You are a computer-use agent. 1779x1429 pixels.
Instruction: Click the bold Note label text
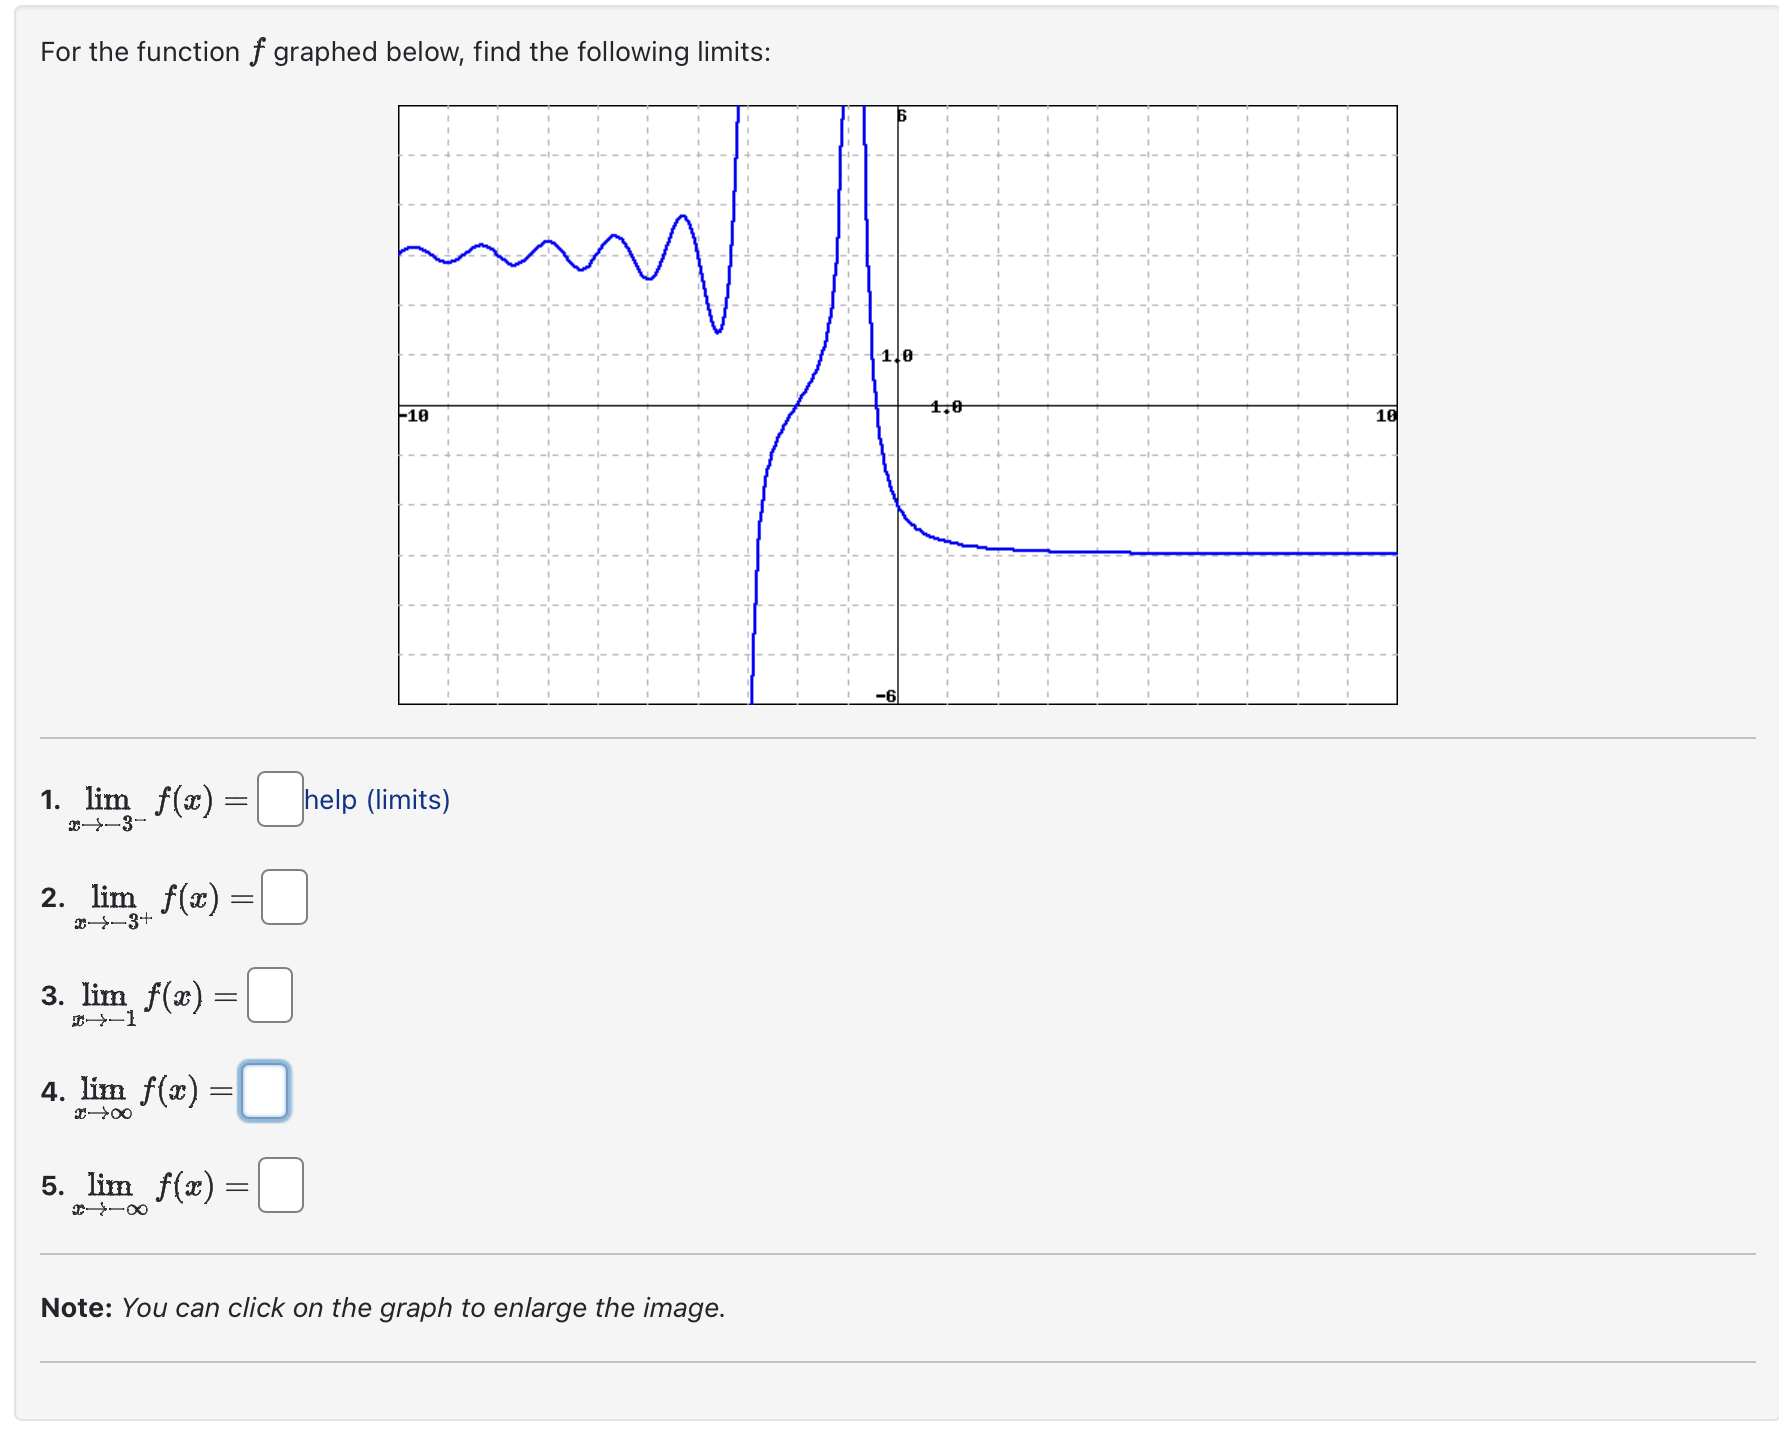pyautogui.click(x=77, y=1308)
